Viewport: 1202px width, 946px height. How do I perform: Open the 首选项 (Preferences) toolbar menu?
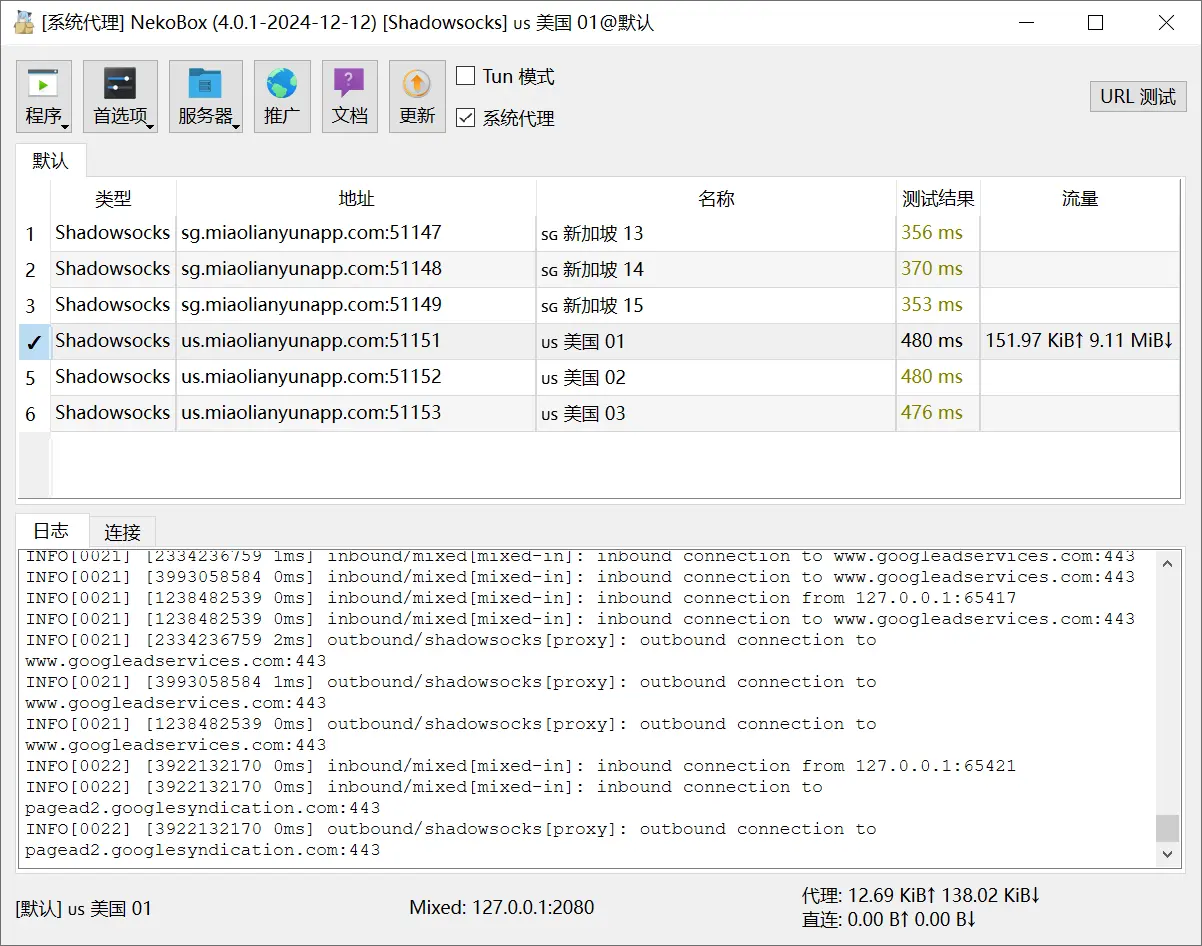pyautogui.click(x=120, y=97)
